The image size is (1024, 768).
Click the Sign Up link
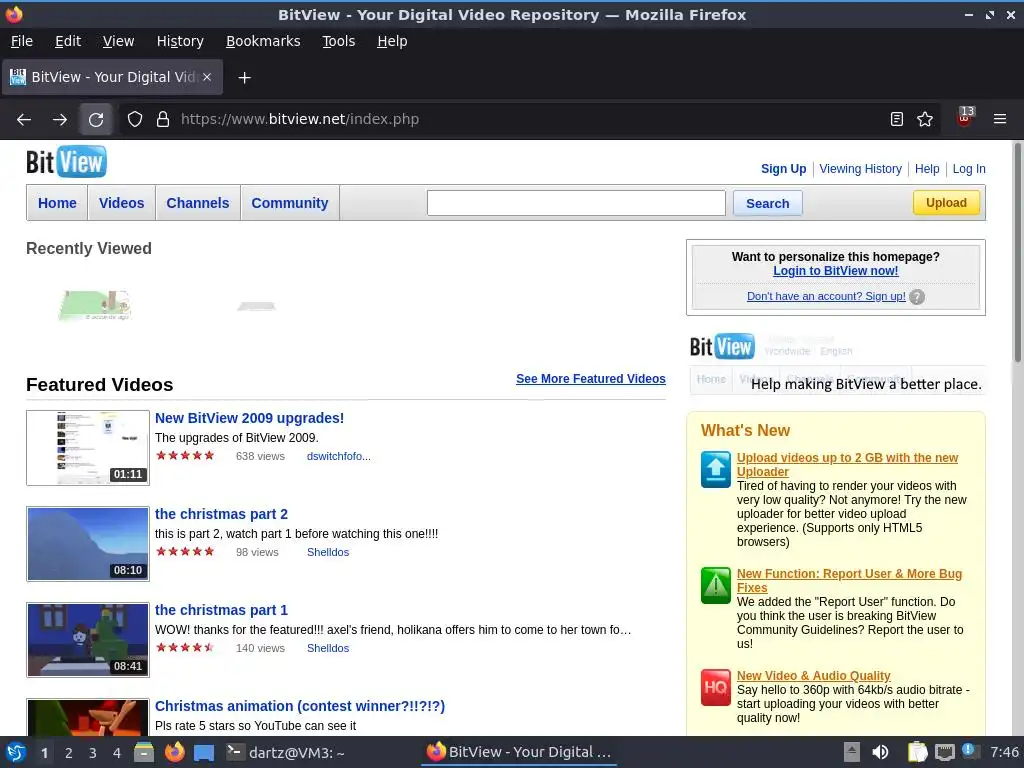[784, 168]
